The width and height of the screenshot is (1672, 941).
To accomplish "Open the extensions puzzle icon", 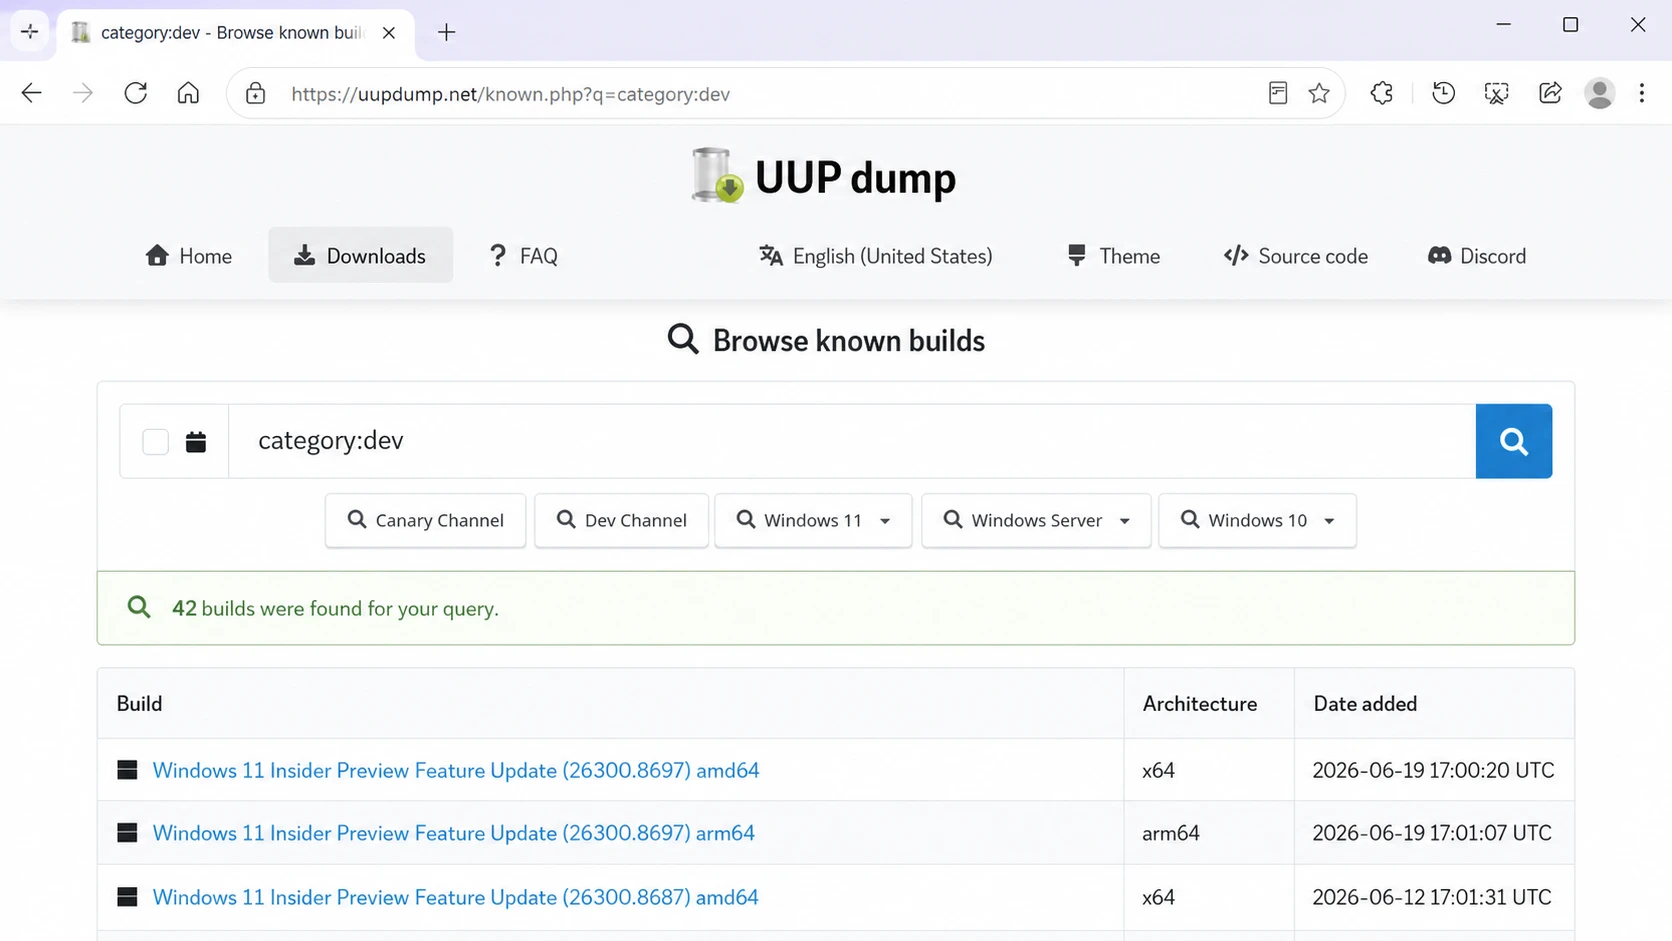I will pyautogui.click(x=1382, y=93).
